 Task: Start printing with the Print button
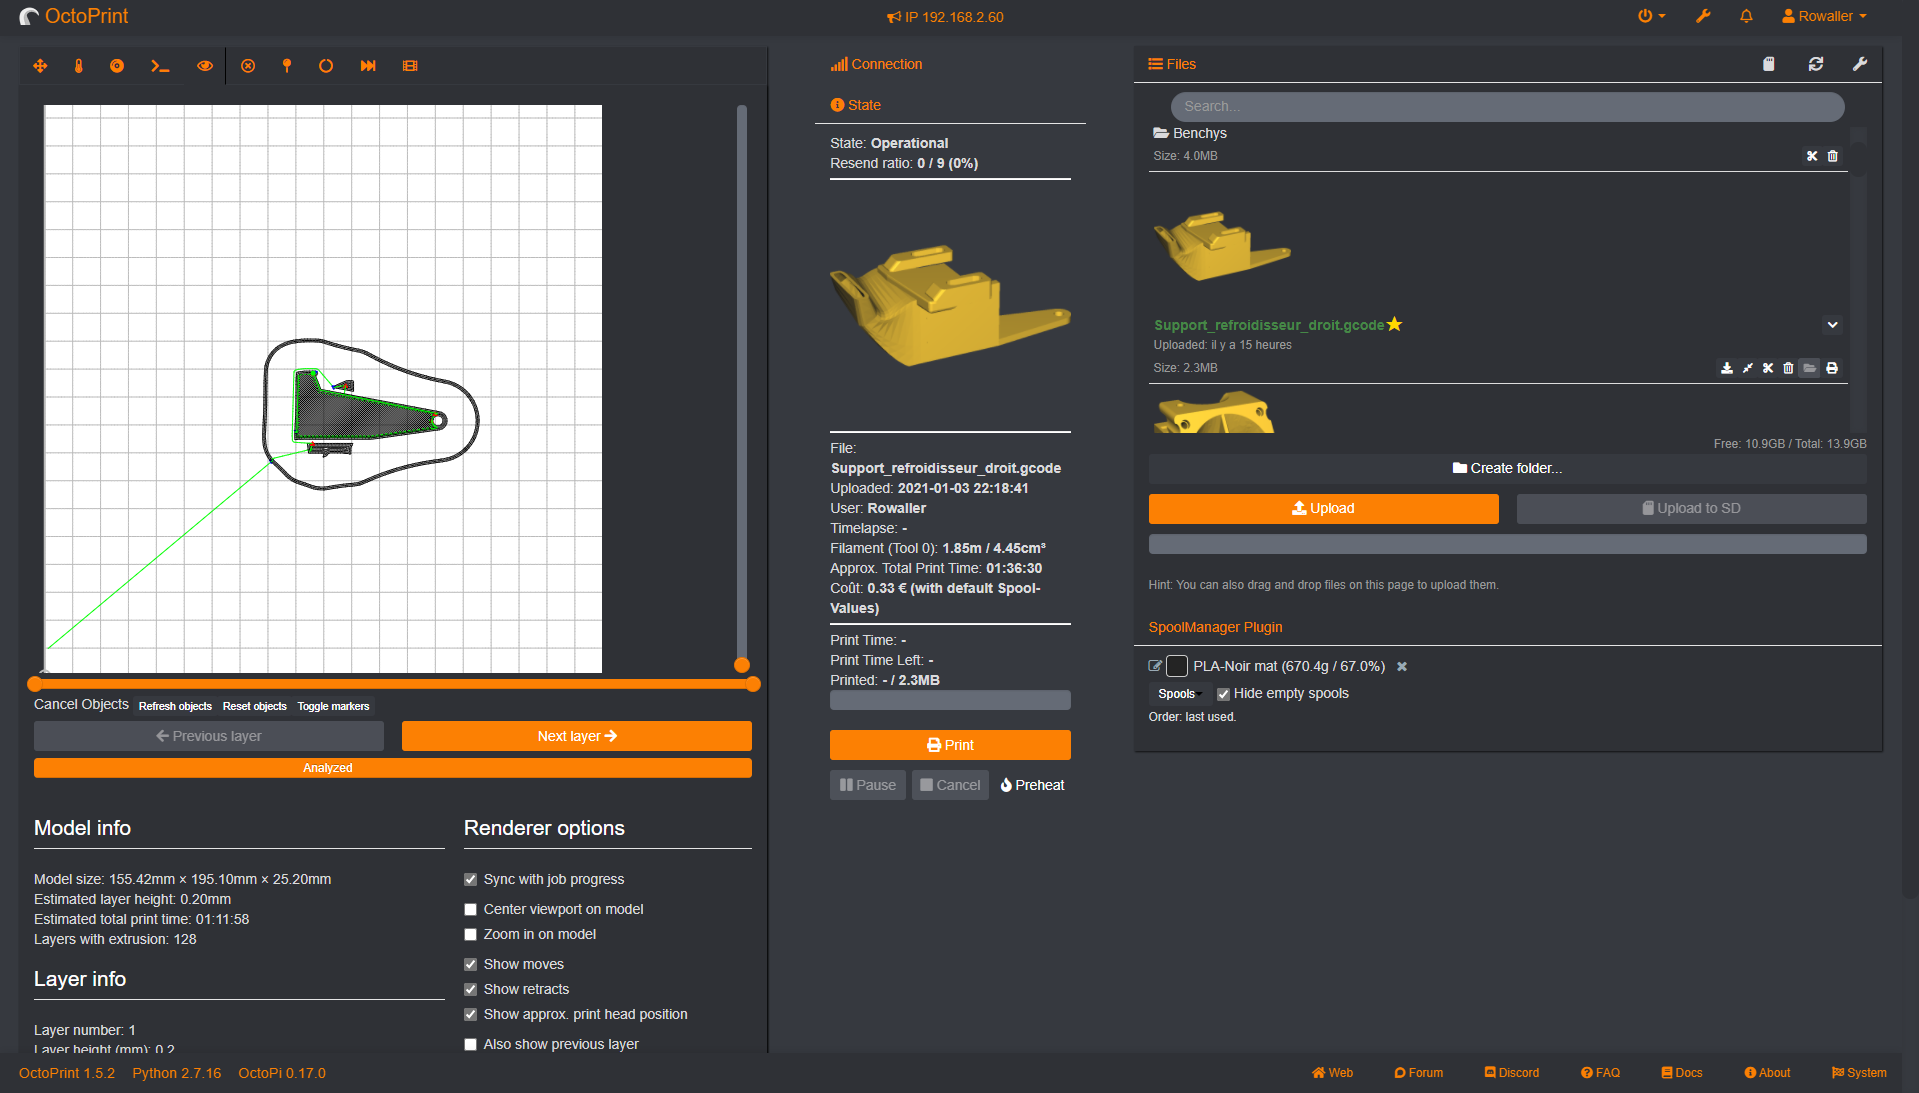pyautogui.click(x=949, y=744)
